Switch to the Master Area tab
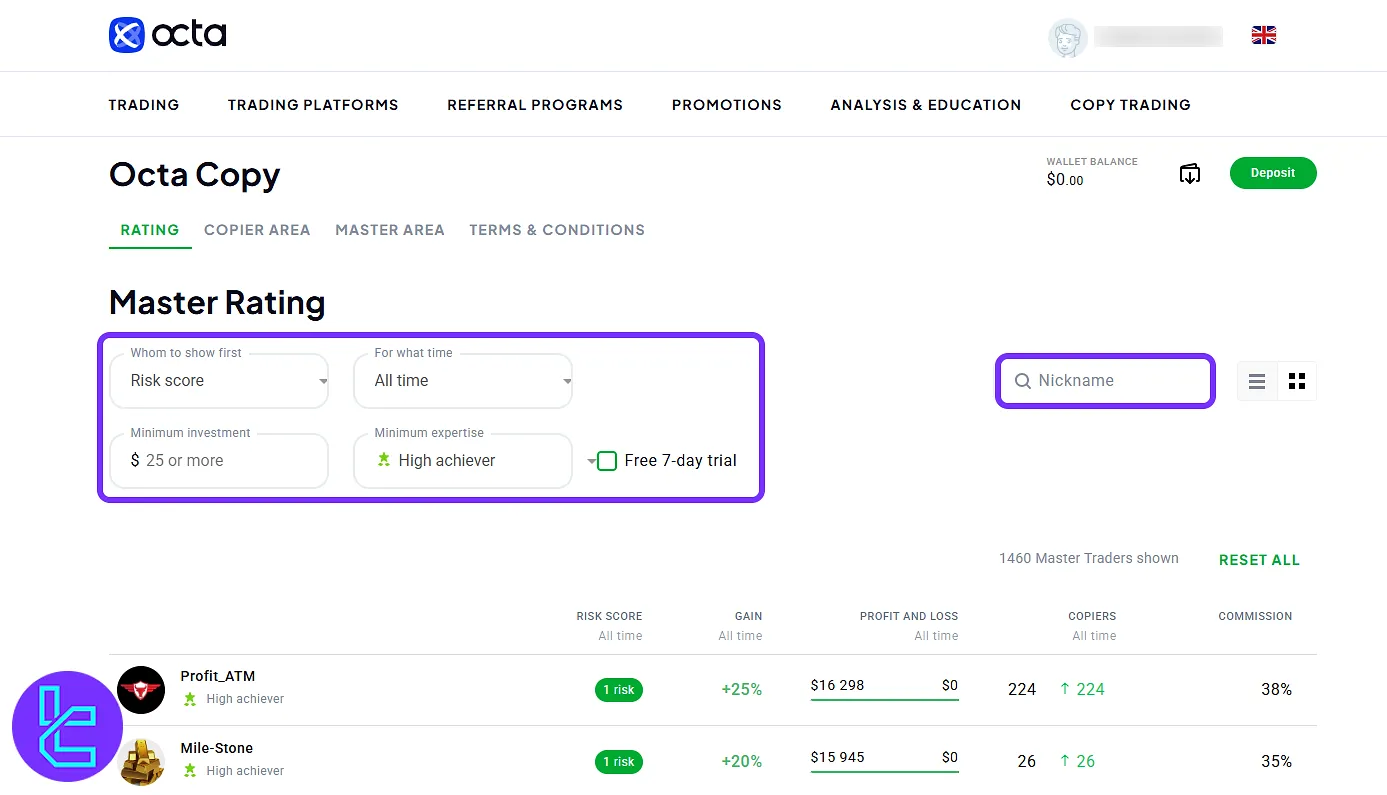1387x795 pixels. point(390,230)
